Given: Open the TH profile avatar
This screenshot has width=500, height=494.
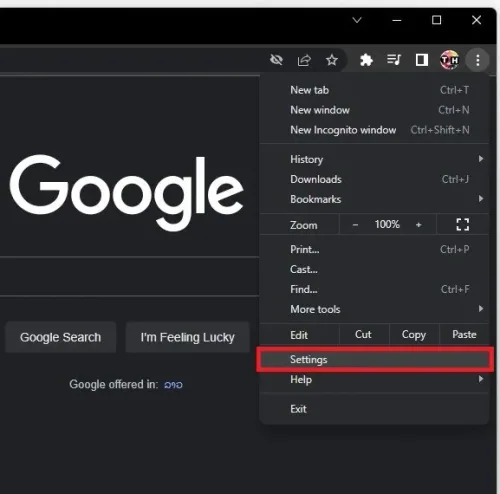Looking at the screenshot, I should click(x=449, y=60).
